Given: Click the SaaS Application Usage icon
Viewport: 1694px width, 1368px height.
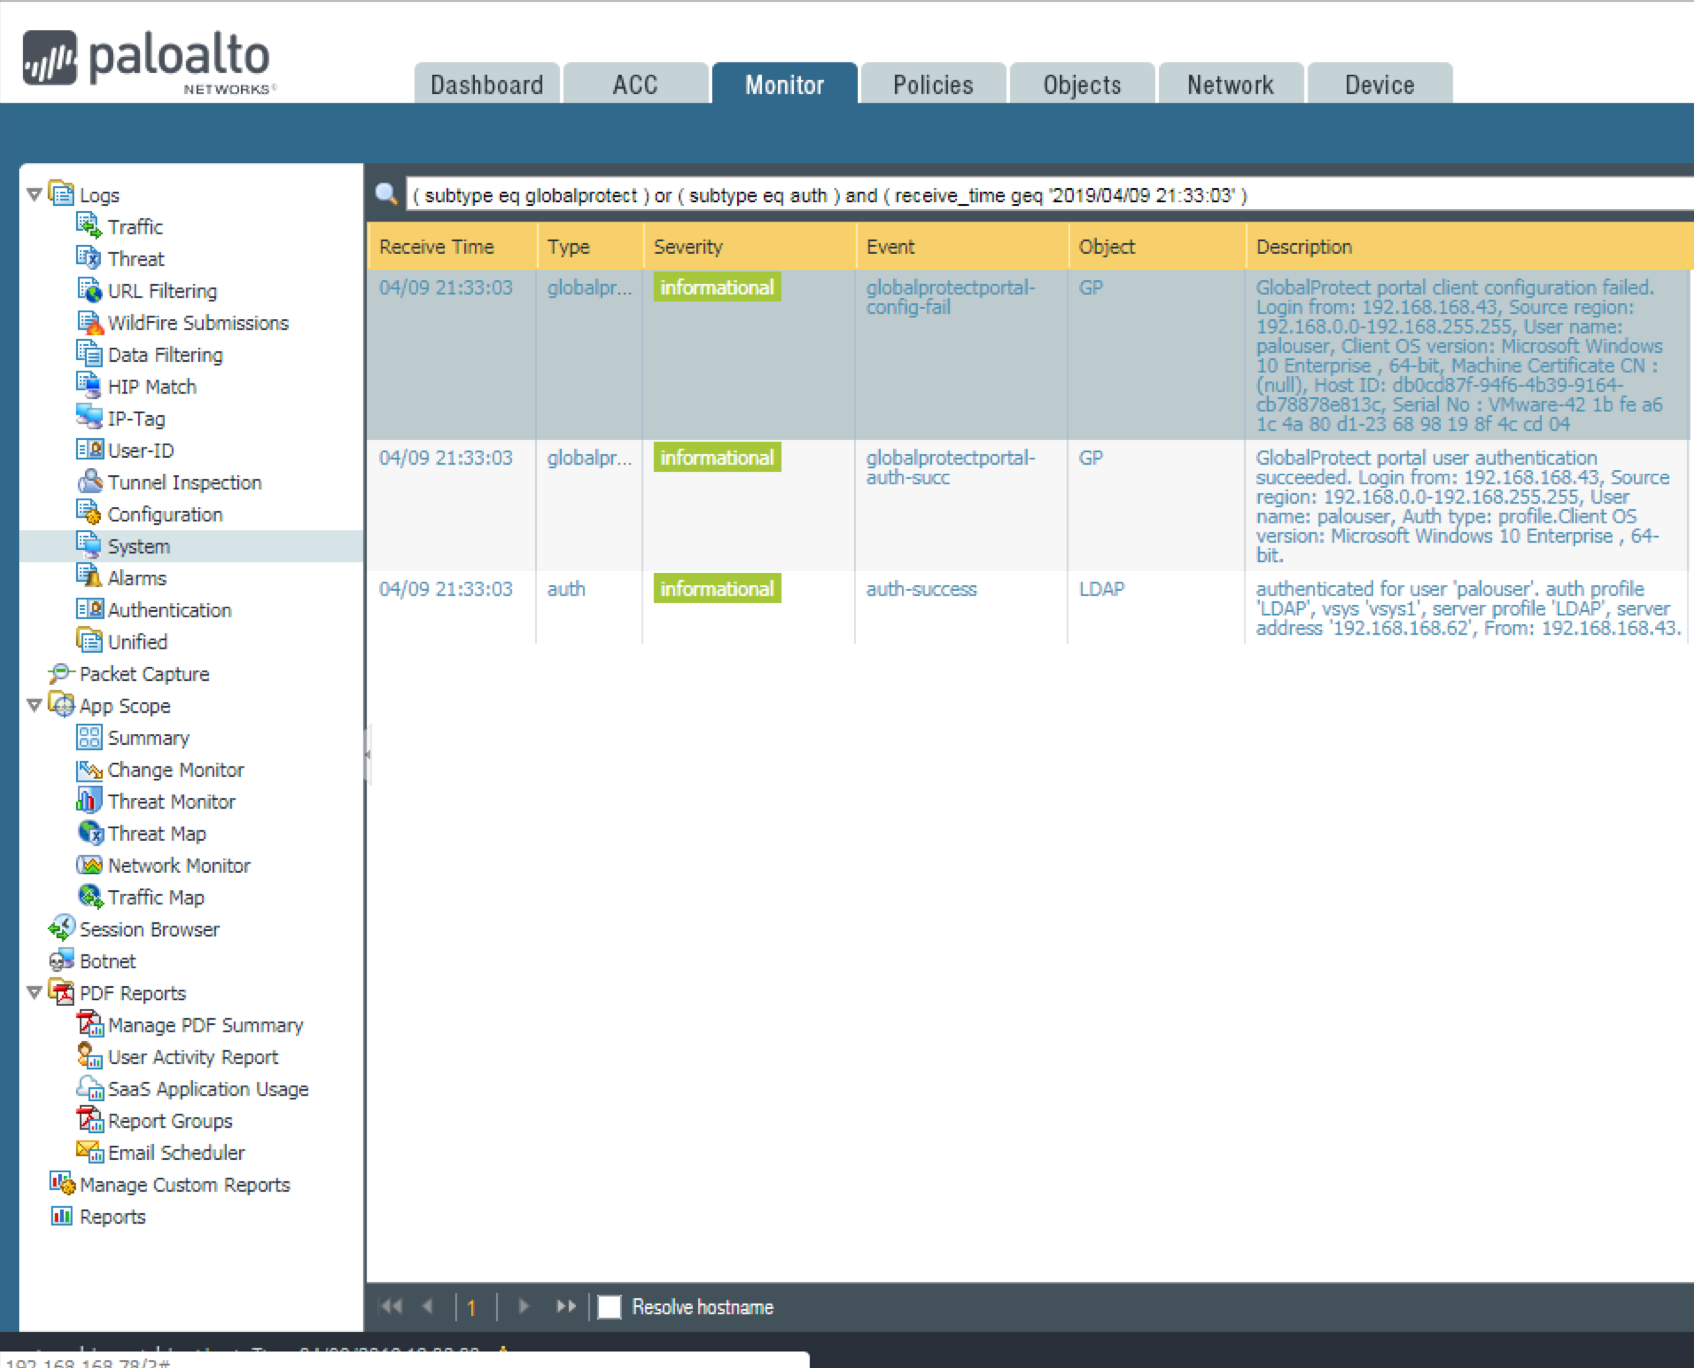Looking at the screenshot, I should click(89, 1088).
